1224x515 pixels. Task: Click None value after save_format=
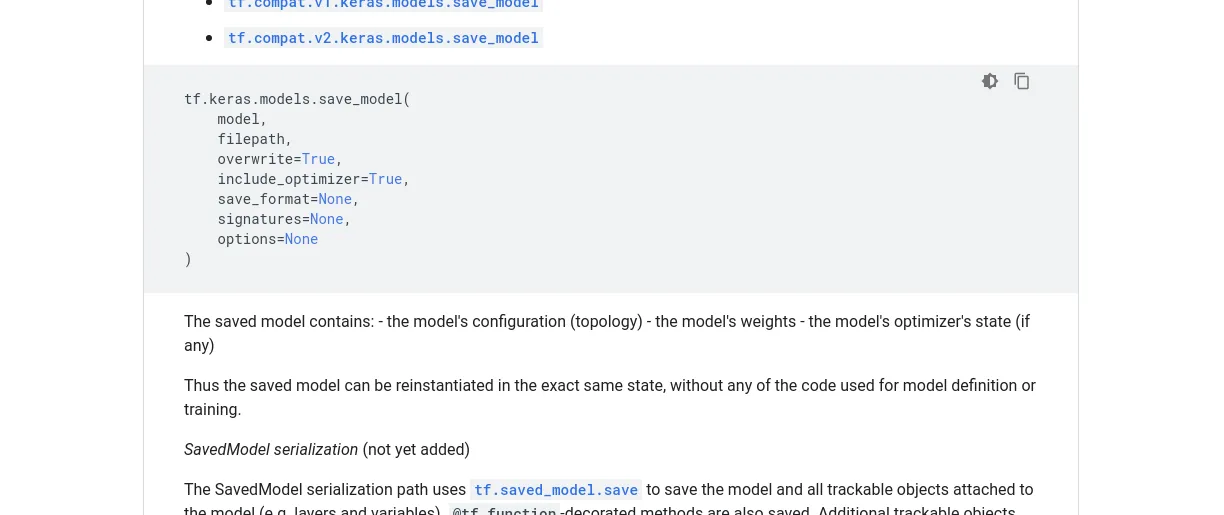[335, 199]
